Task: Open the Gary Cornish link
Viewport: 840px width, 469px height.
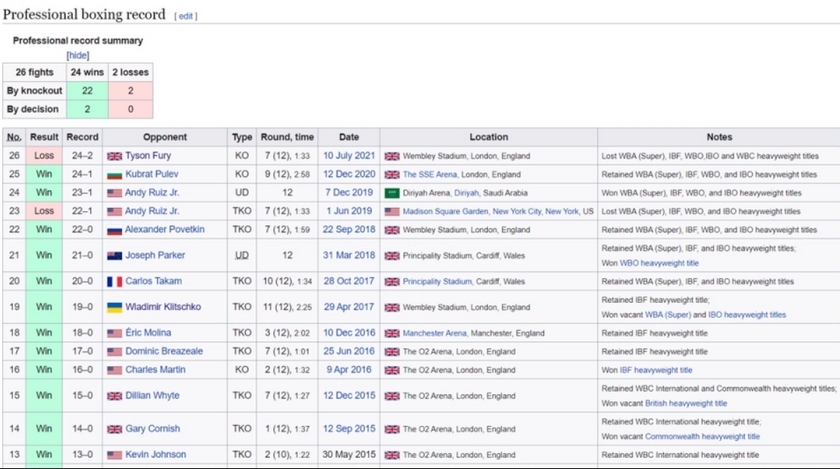Action: (153, 428)
